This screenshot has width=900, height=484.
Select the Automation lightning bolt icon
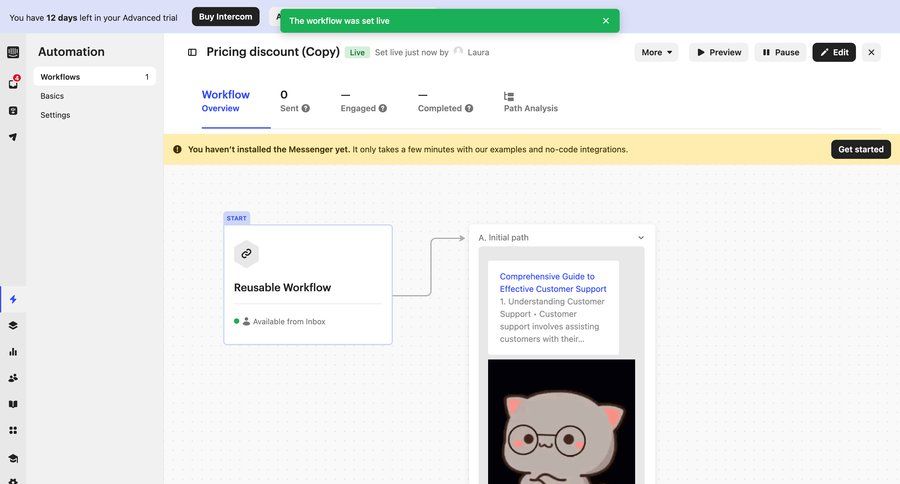tap(13, 299)
